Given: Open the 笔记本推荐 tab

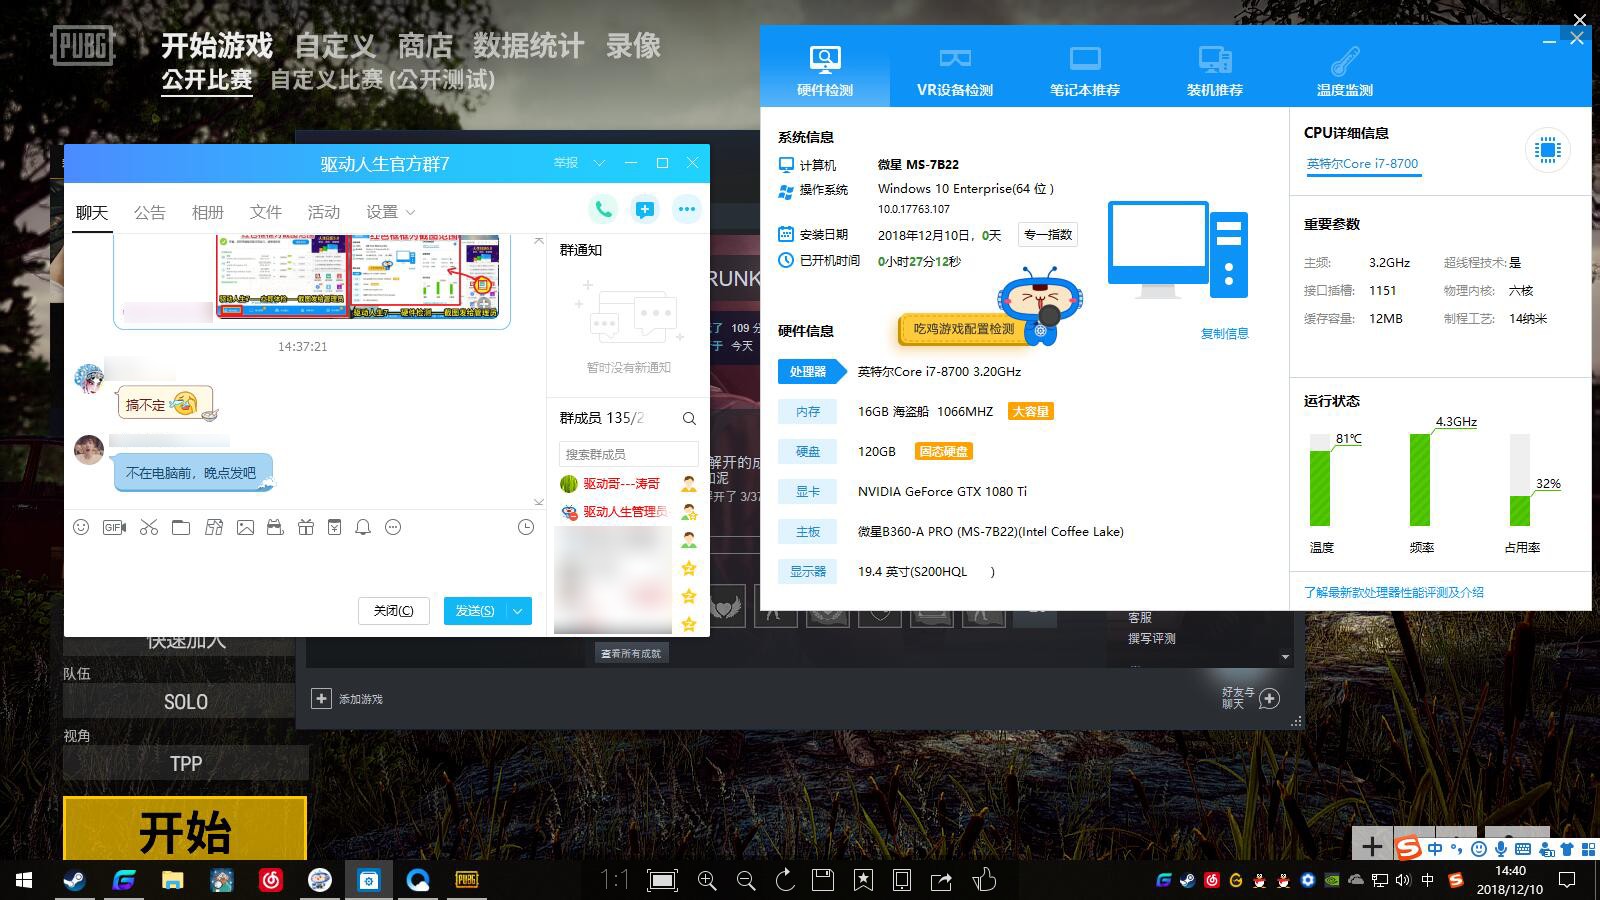Looking at the screenshot, I should pyautogui.click(x=1085, y=71).
